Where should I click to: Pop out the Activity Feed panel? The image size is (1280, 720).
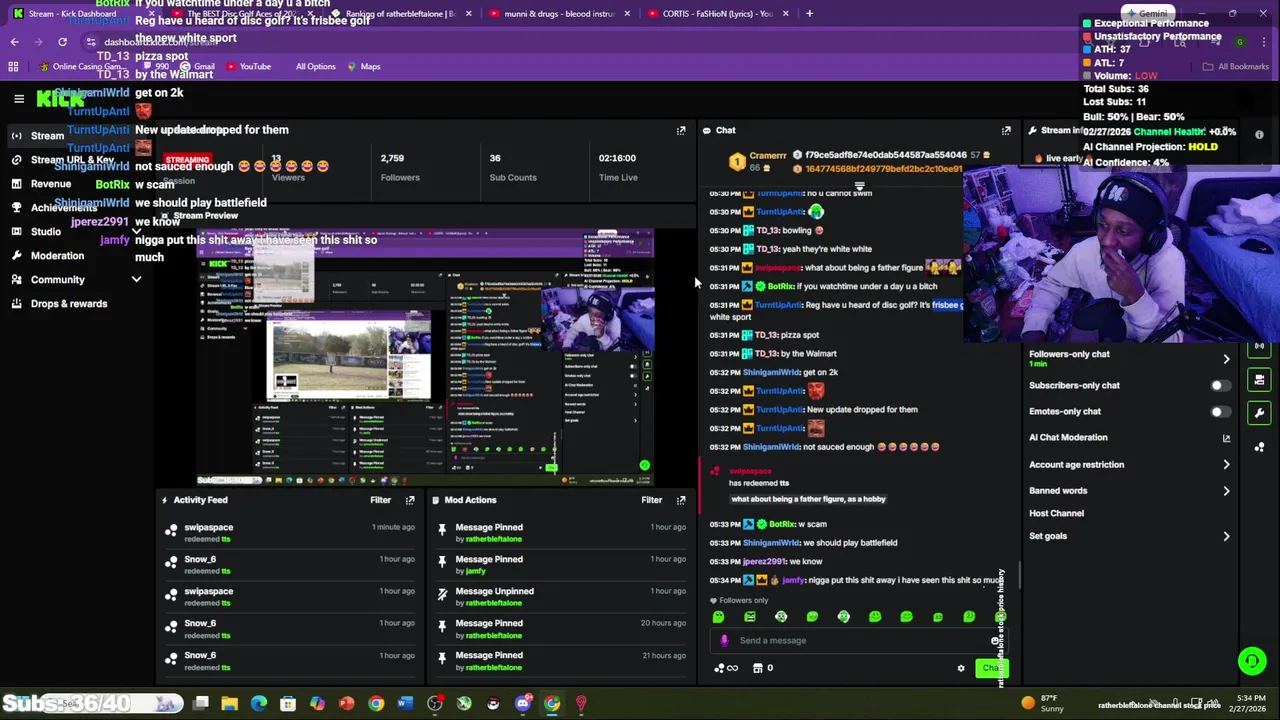410,500
